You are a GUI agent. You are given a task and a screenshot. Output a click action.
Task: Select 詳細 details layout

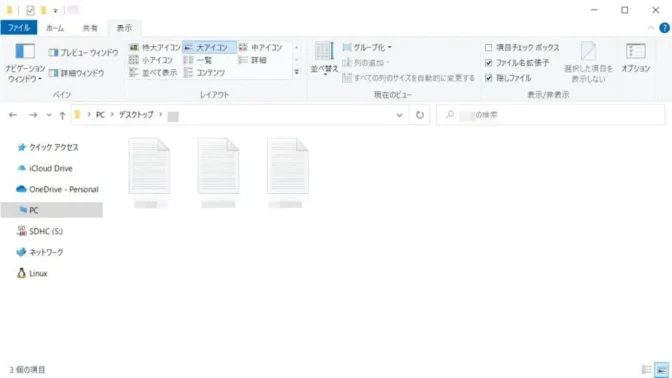(x=253, y=60)
